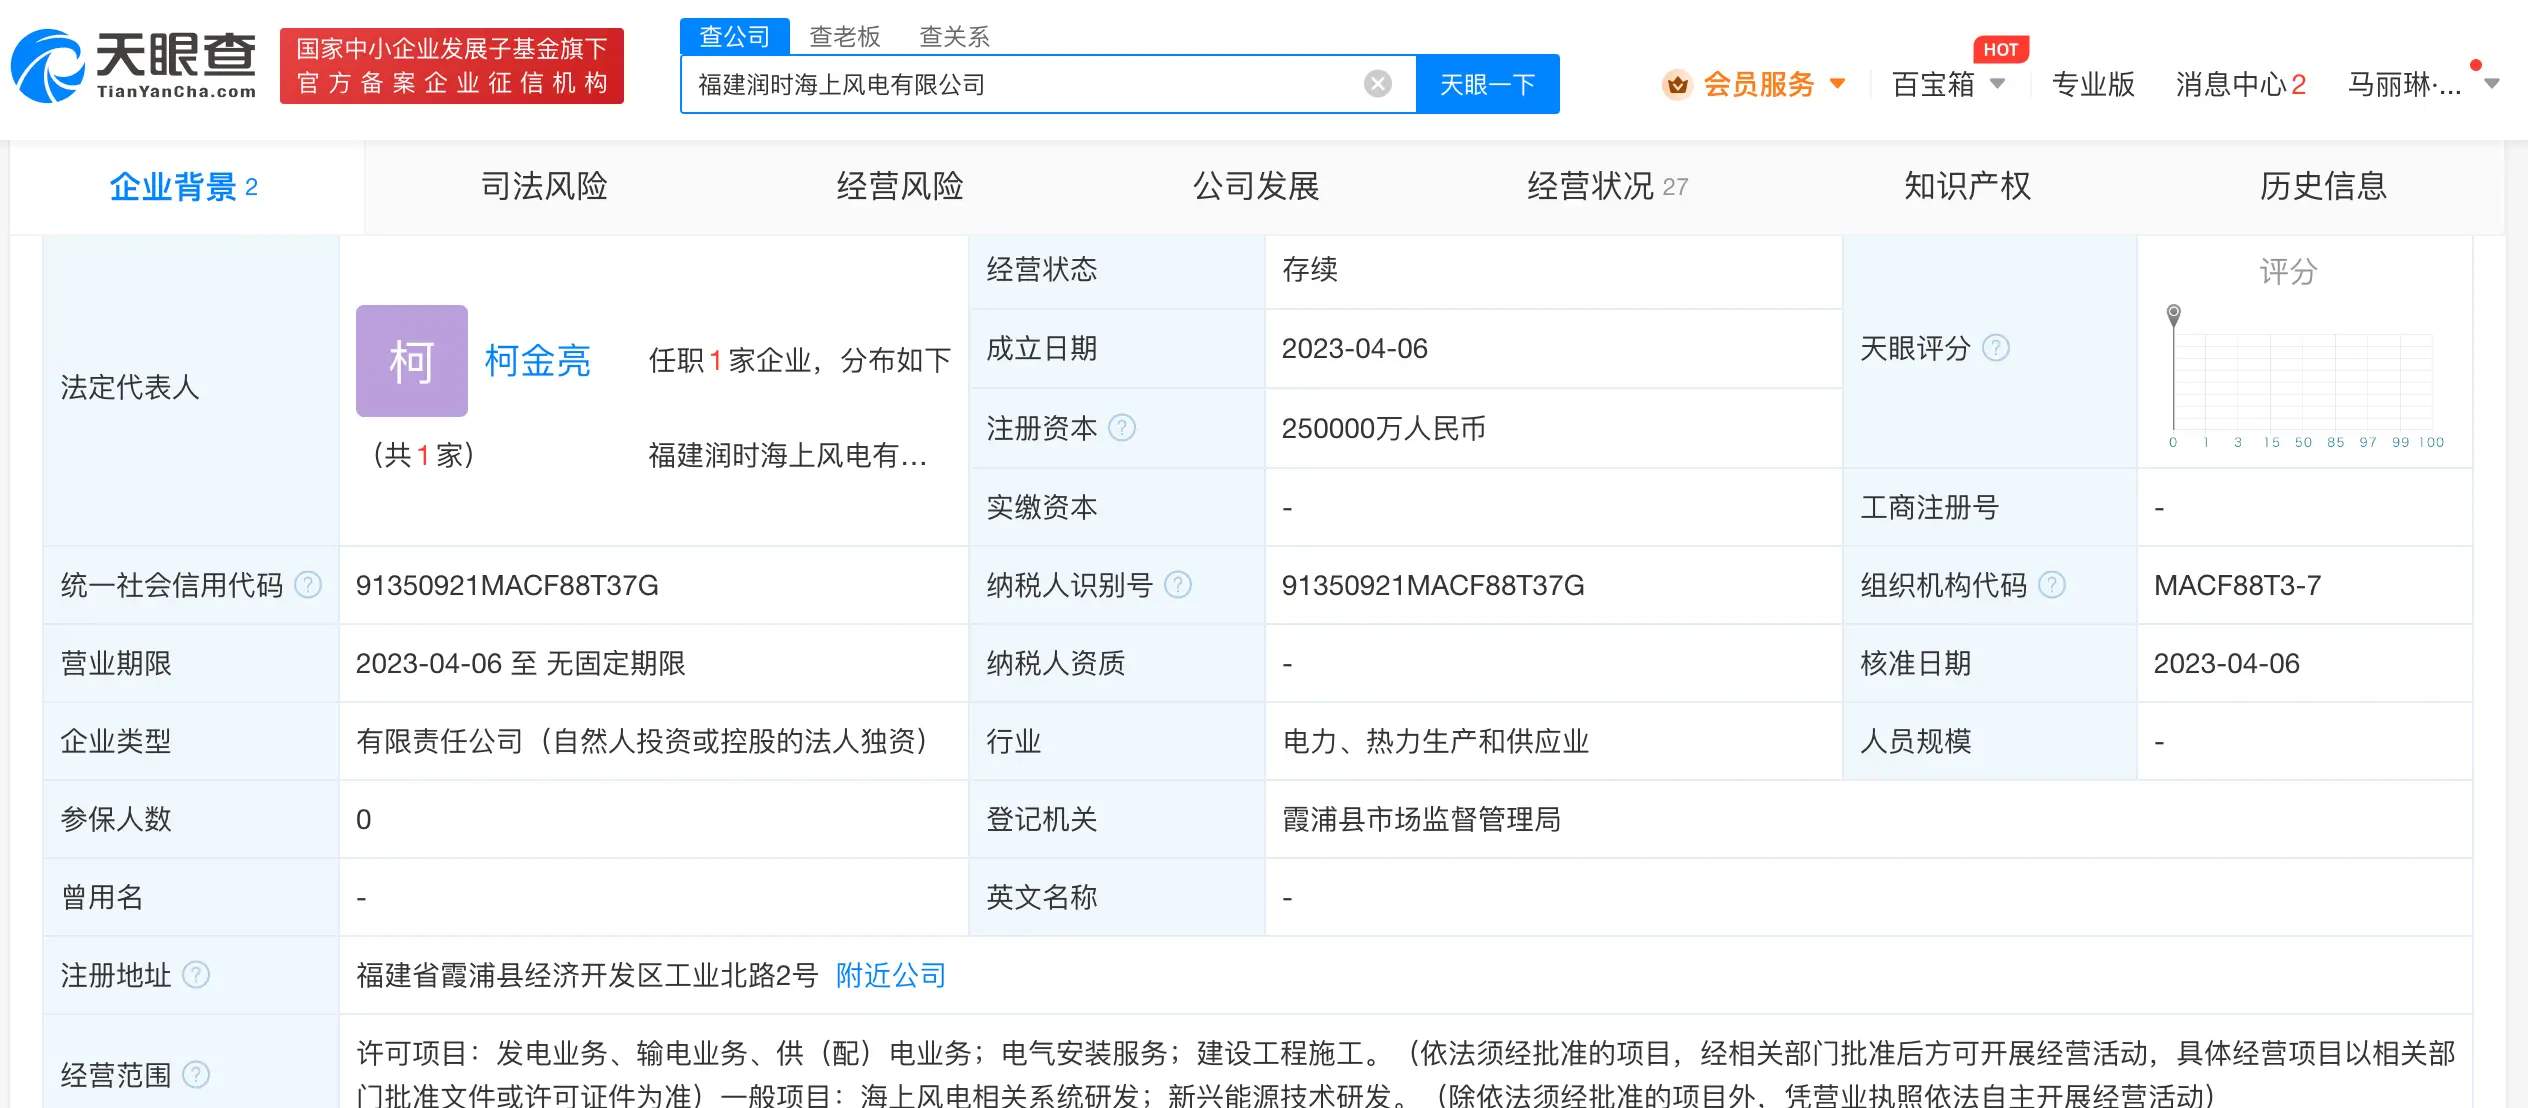Viewport: 2528px width, 1108px height.
Task: Click the 天眼一下 search button
Action: pyautogui.click(x=1487, y=84)
